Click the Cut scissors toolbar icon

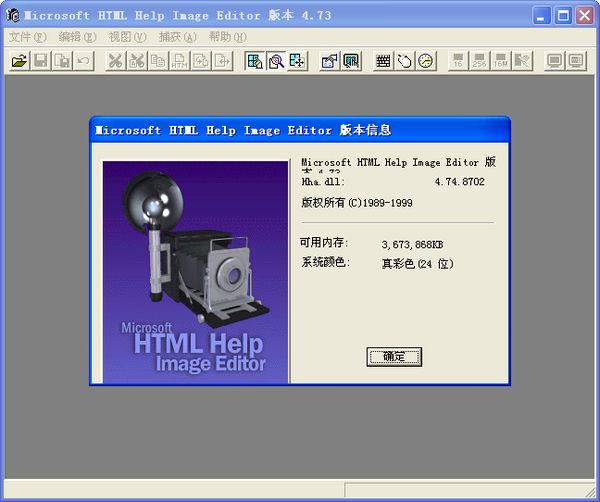(x=115, y=61)
